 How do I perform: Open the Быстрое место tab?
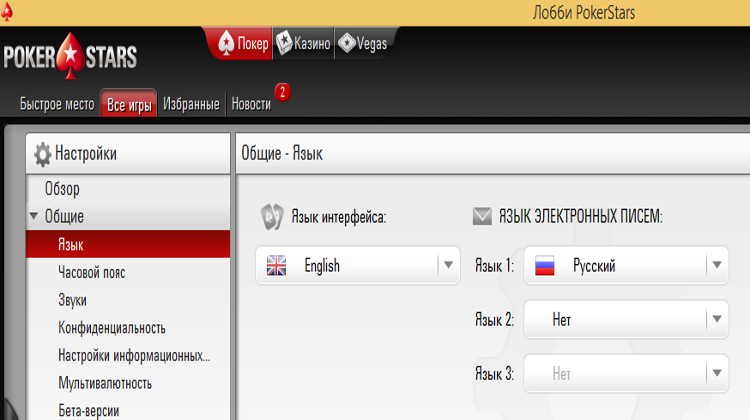pos(57,104)
